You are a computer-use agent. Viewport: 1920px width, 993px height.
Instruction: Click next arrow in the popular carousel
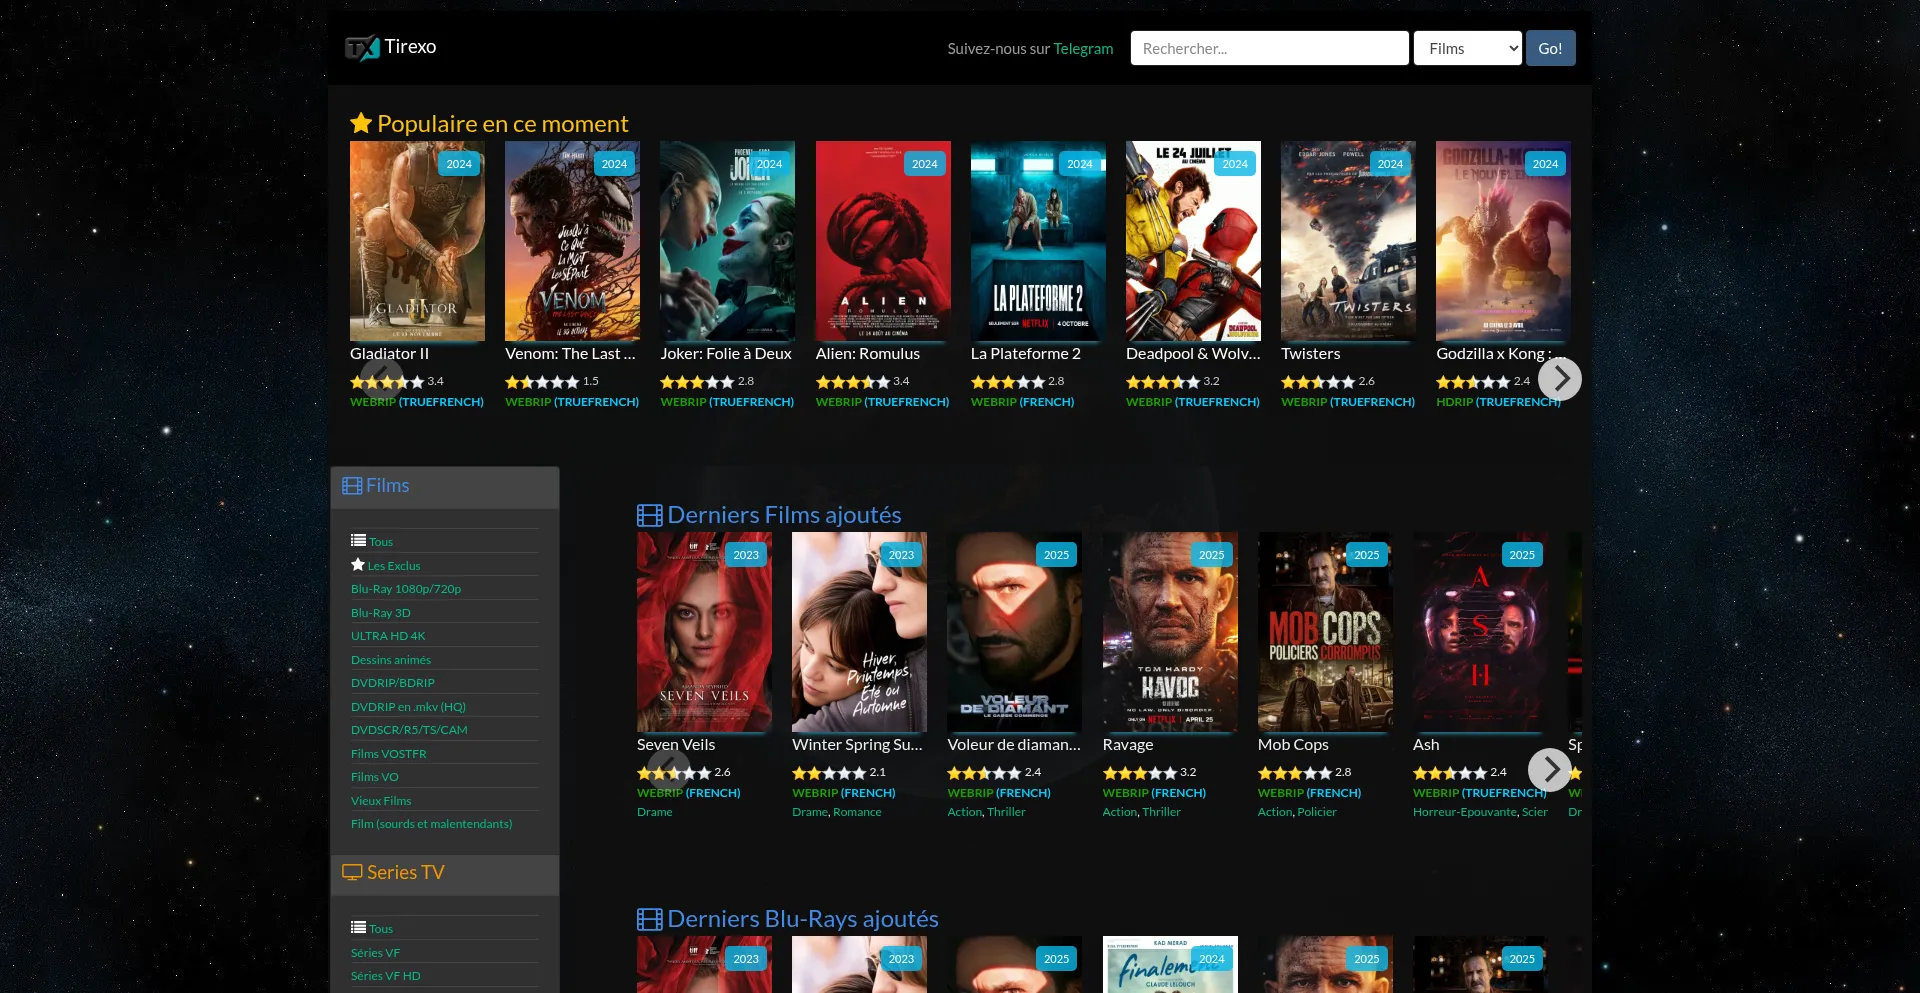pos(1559,379)
